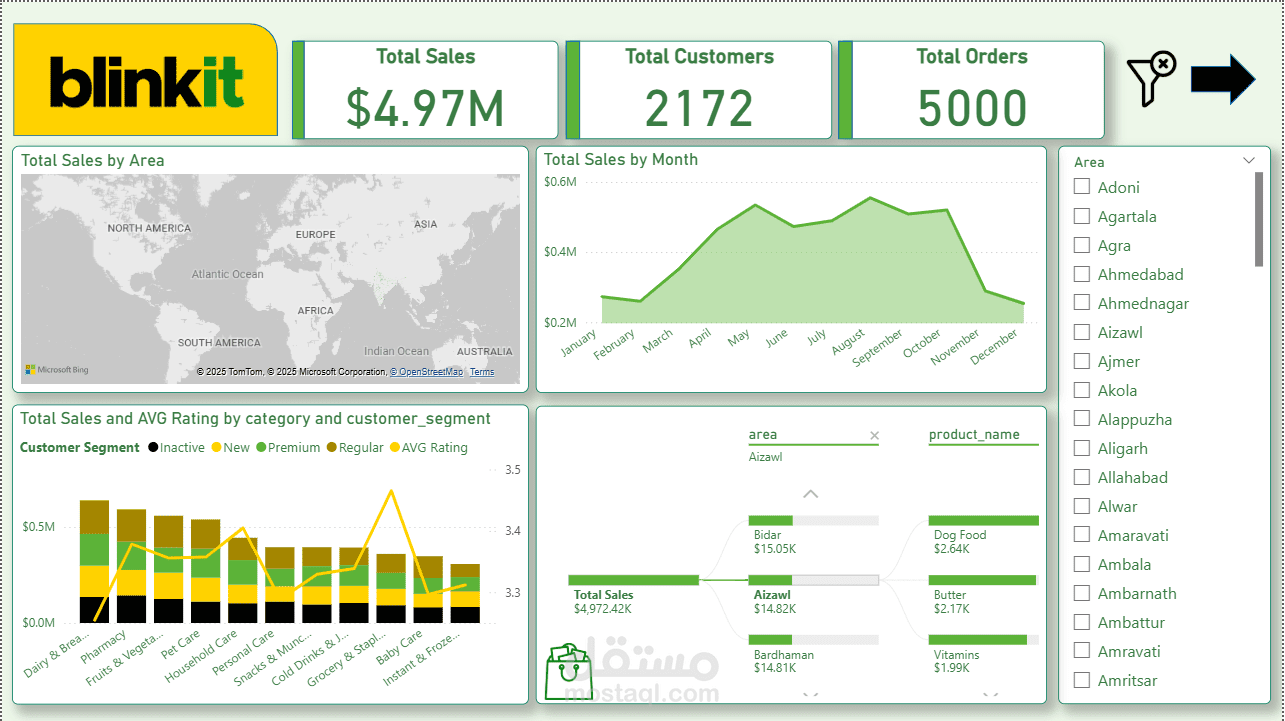Click the product_name column header

974,435
